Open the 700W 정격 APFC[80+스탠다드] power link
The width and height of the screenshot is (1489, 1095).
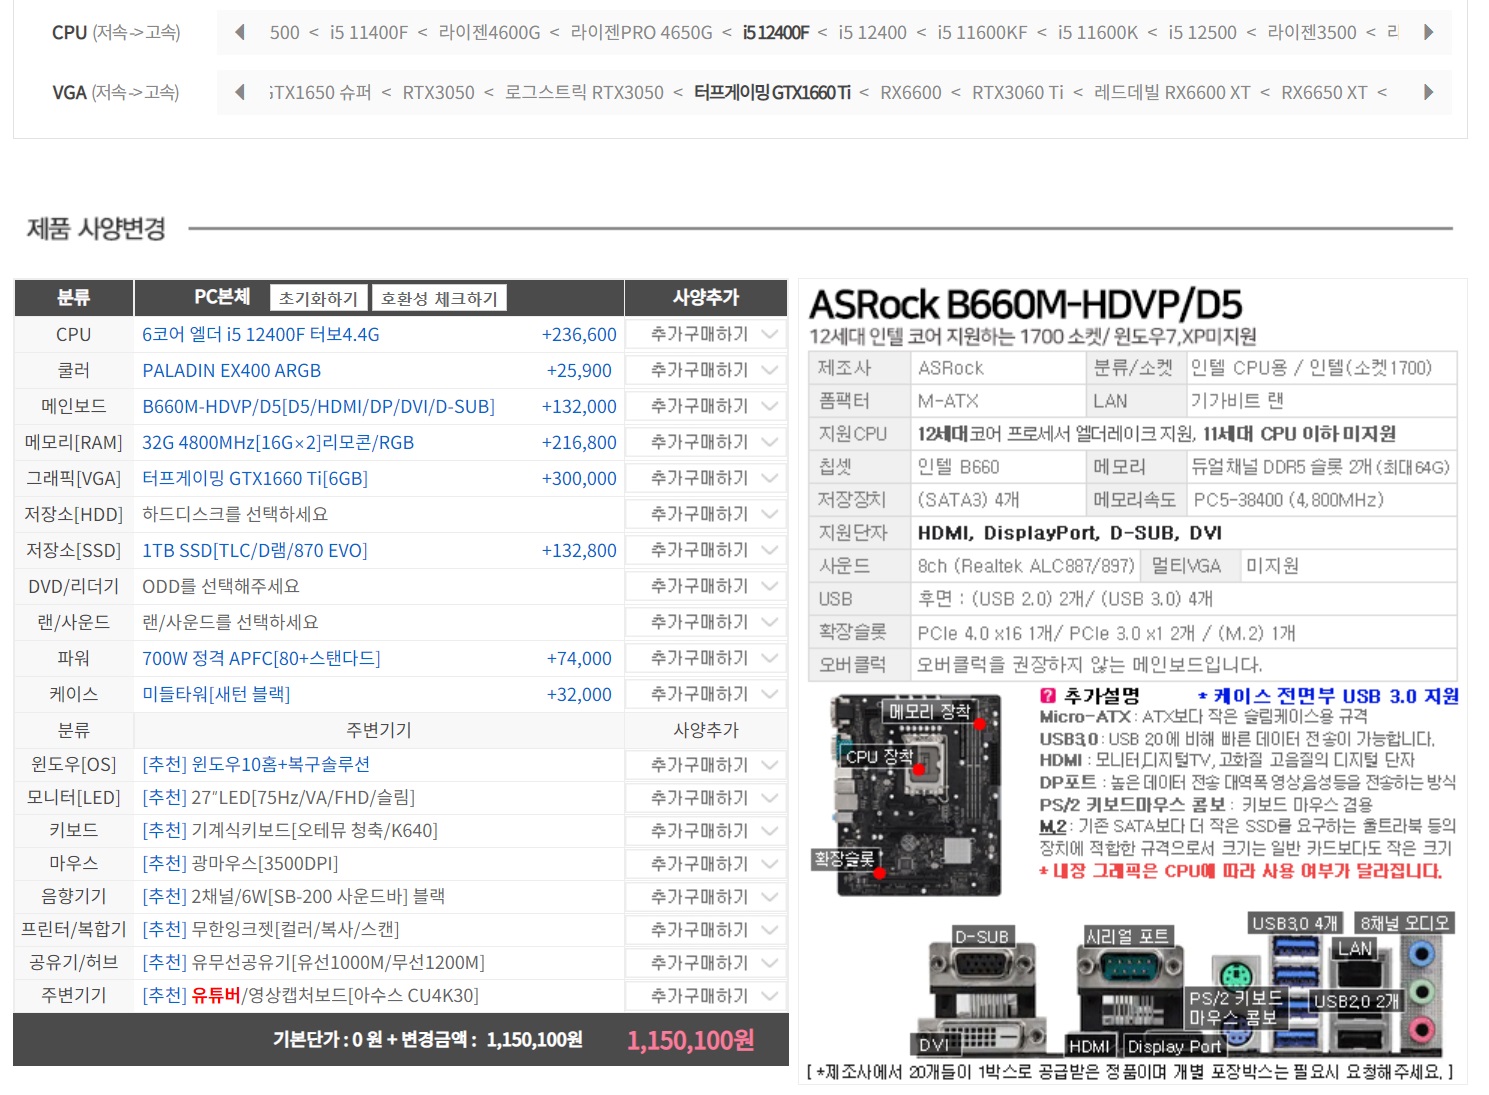[261, 659]
